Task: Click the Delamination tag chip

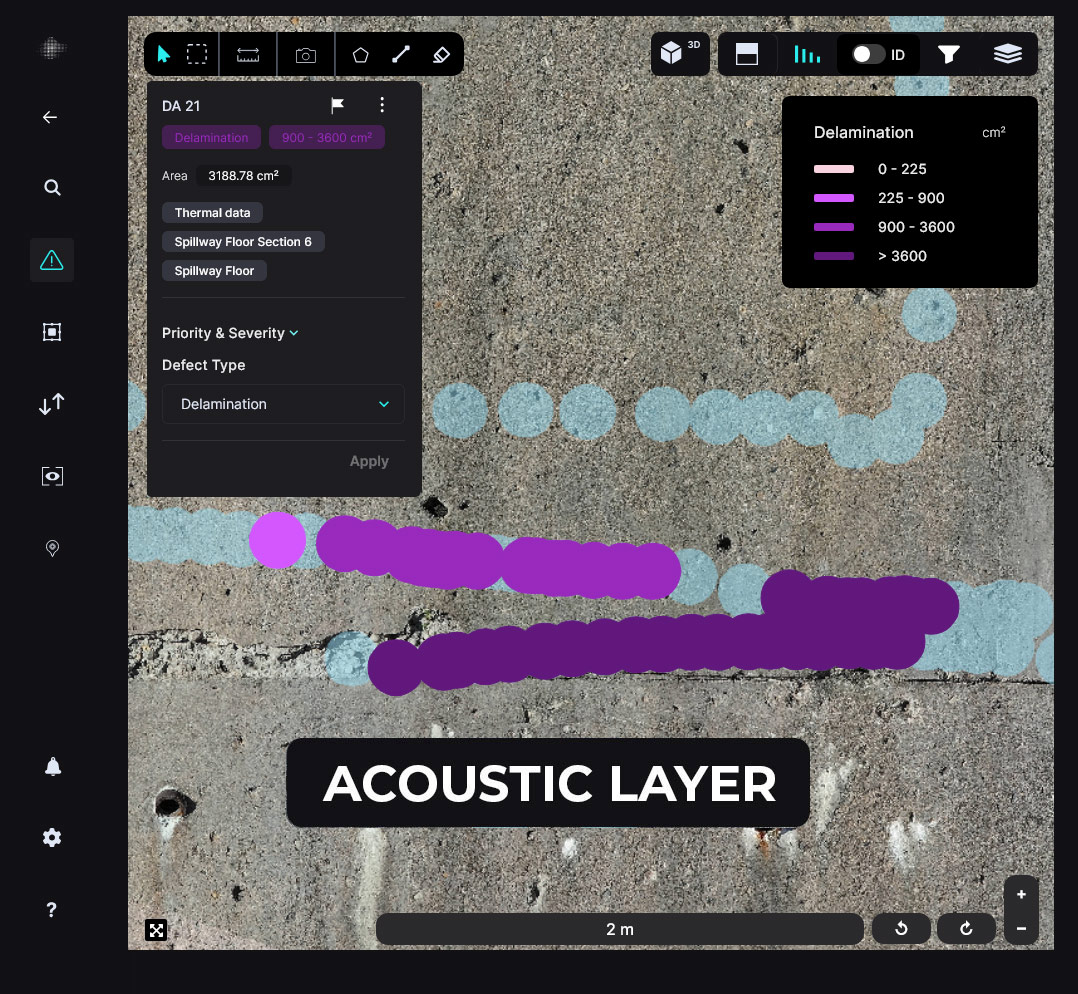Action: click(211, 137)
